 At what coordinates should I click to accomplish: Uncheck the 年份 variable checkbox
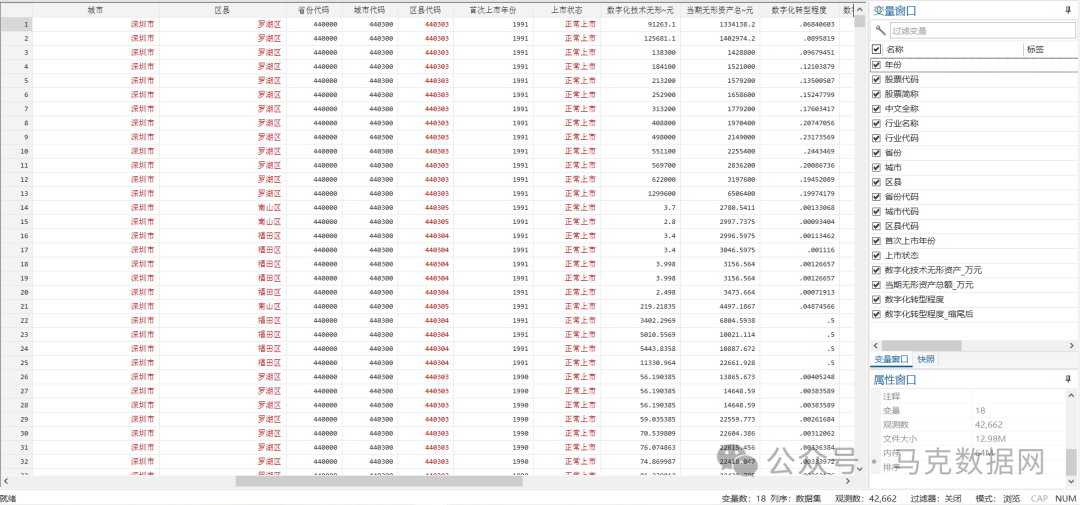(877, 65)
